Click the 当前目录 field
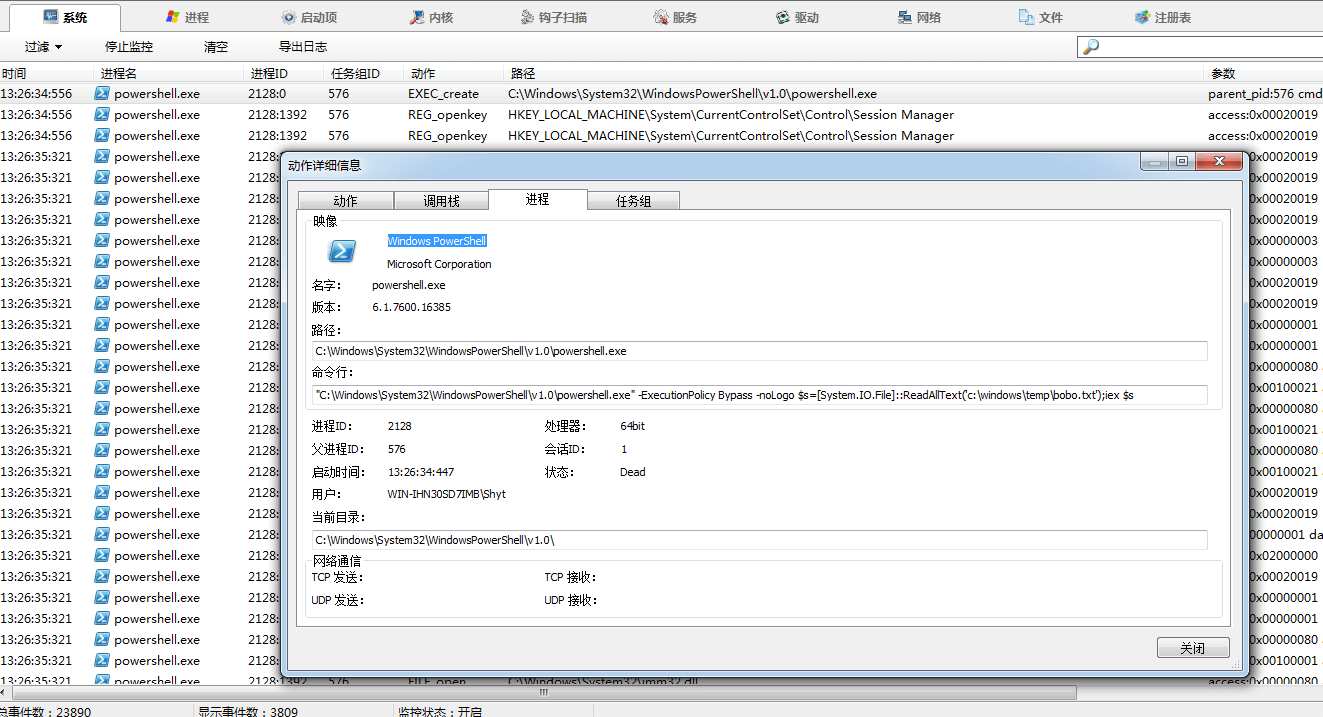 coord(759,540)
